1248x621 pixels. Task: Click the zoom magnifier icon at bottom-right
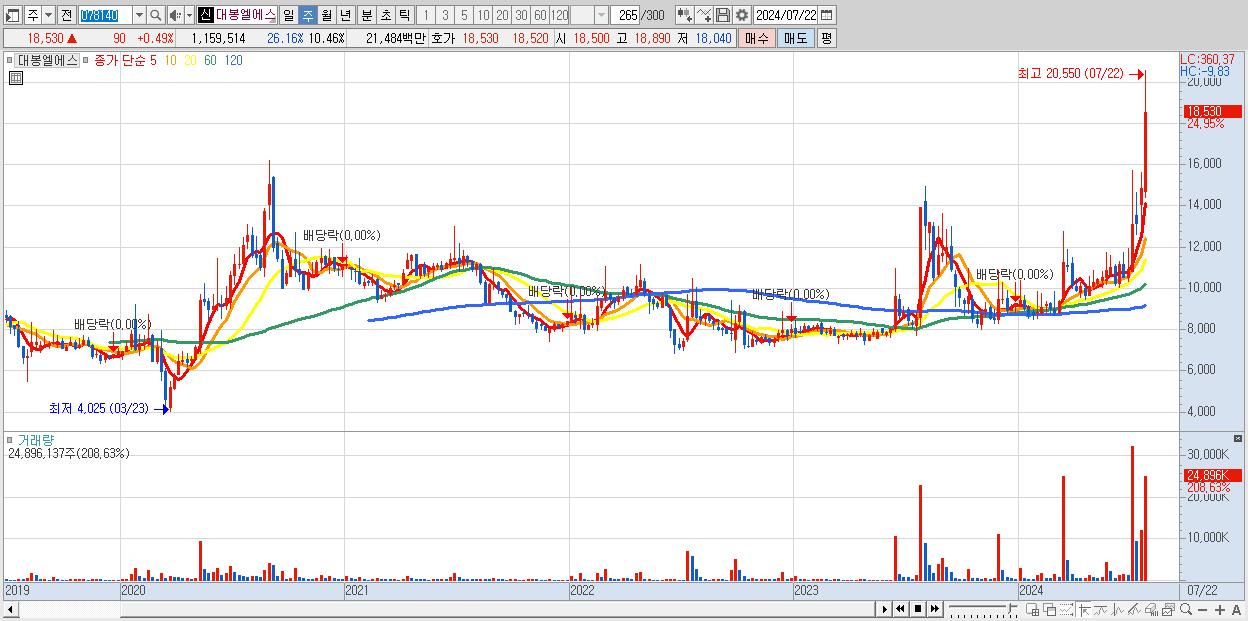[1186, 609]
